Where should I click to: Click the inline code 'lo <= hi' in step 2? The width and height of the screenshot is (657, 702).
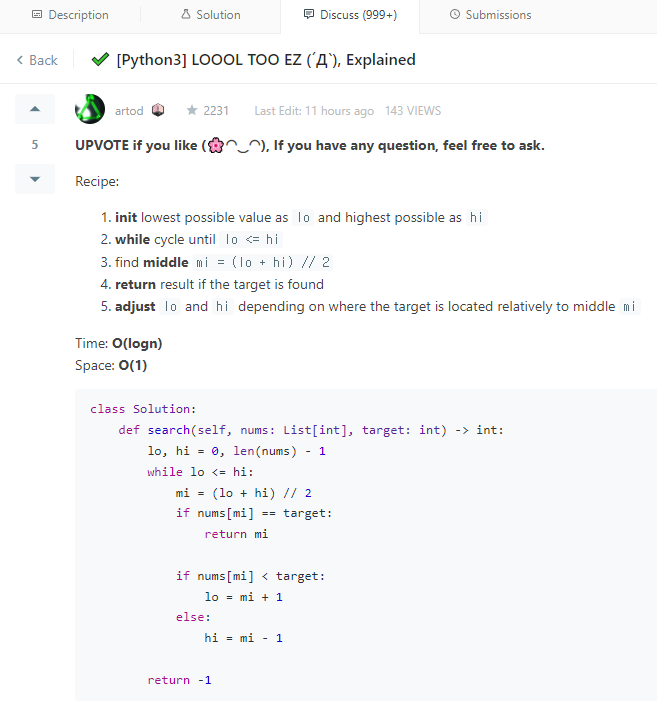(251, 240)
